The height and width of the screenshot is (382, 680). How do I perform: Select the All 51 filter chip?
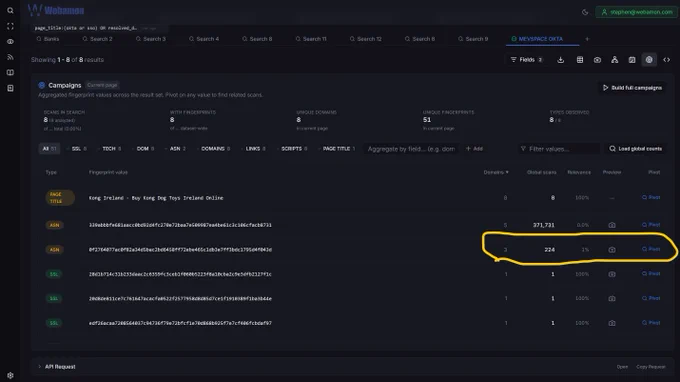click(x=49, y=149)
